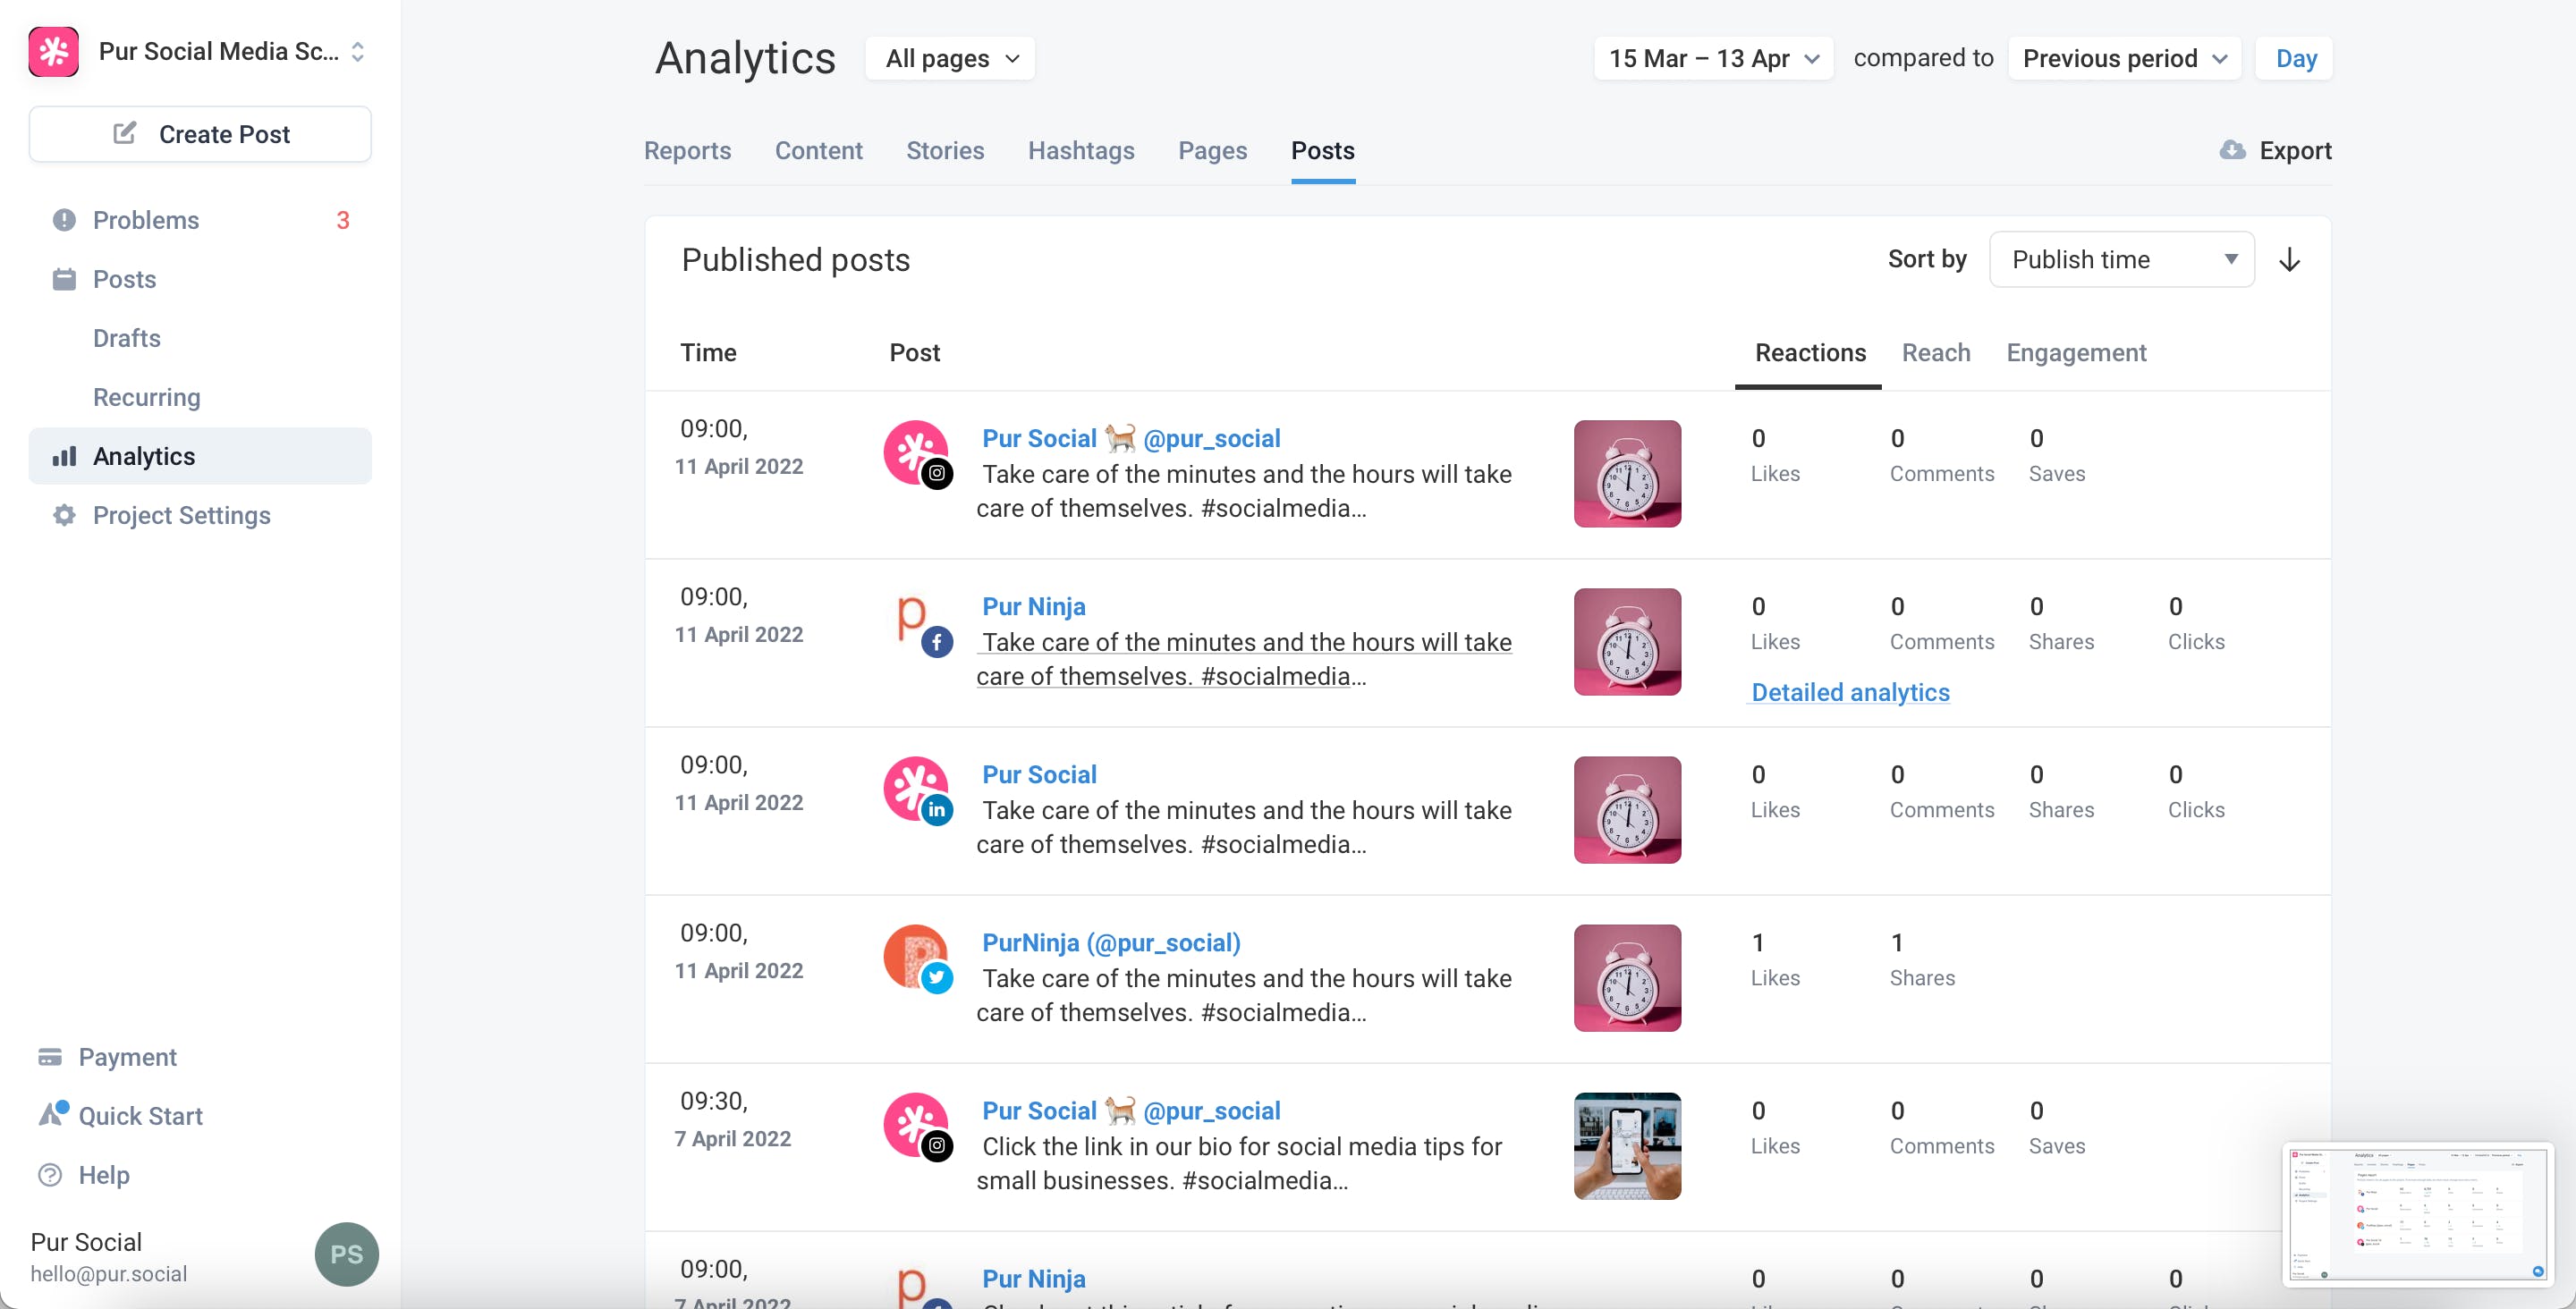Screen dimensions: 2576x1309
Task: Open the PurNinja (@pur_social) link
Action: point(1111,942)
